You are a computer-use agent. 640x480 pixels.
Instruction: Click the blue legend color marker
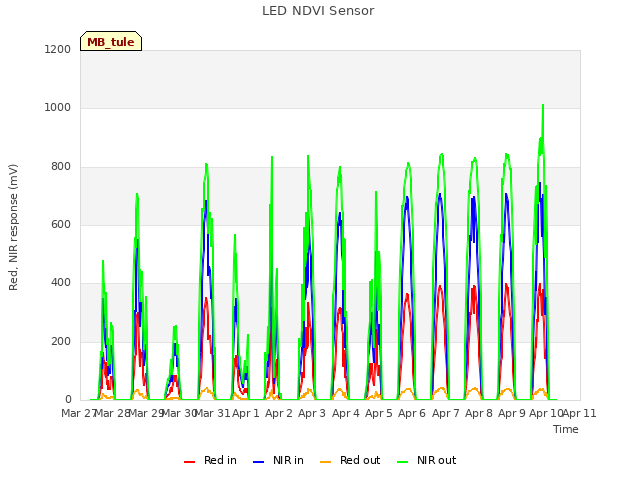pos(258,462)
